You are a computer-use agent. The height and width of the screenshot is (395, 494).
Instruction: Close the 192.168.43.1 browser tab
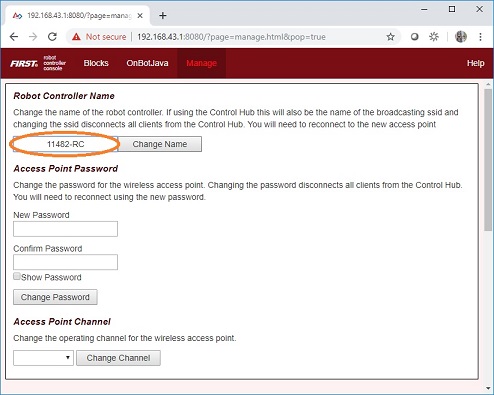coord(140,16)
